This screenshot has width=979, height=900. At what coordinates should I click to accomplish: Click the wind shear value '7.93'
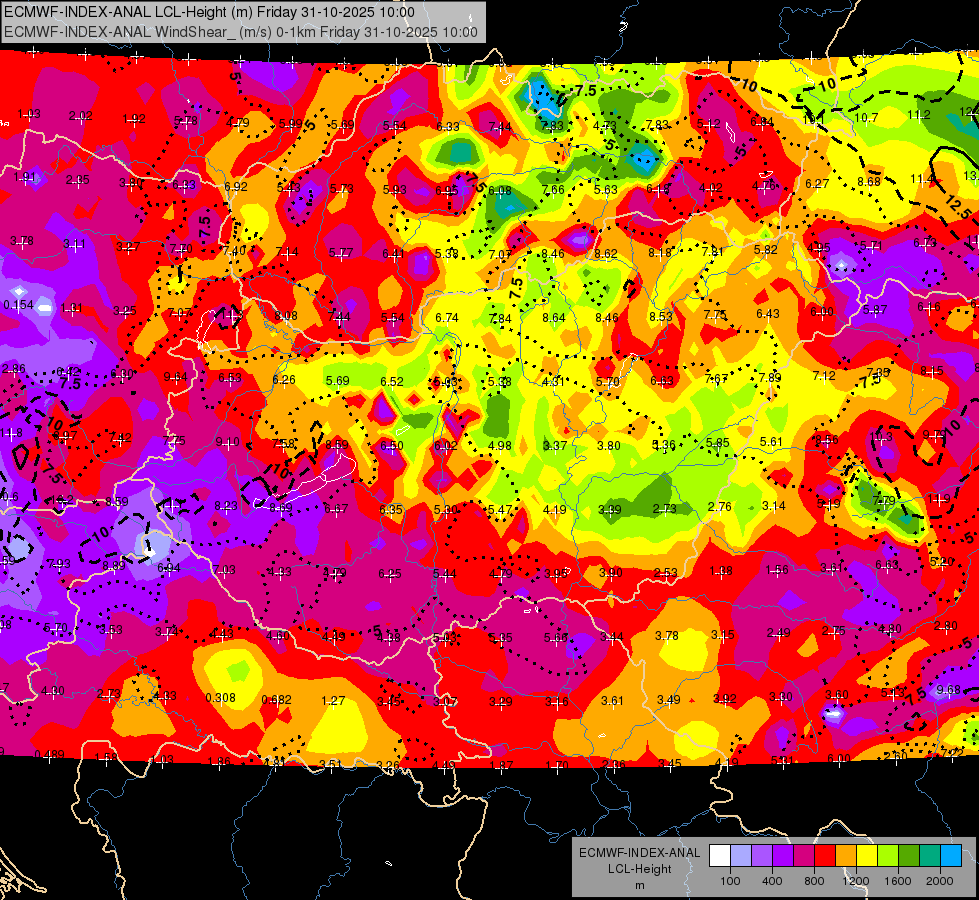(59, 564)
